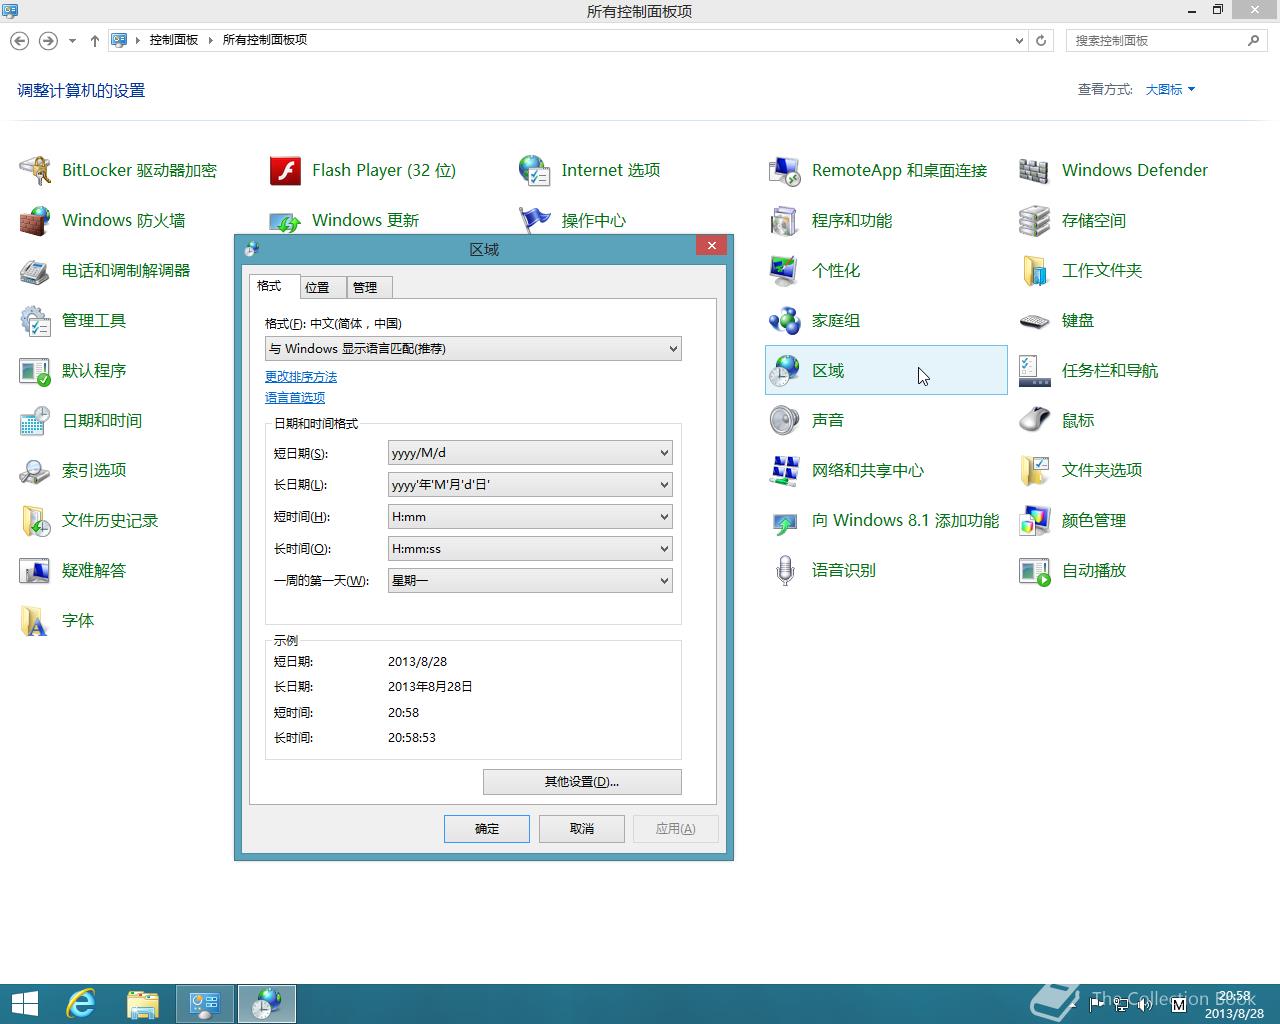1280x1024 pixels.
Task: Open 个性化 monitor icon
Action: click(x=785, y=271)
